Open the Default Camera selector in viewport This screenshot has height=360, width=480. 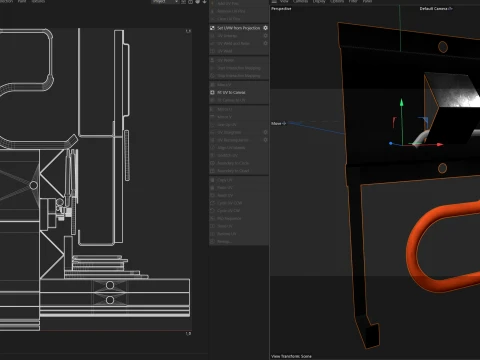point(436,9)
